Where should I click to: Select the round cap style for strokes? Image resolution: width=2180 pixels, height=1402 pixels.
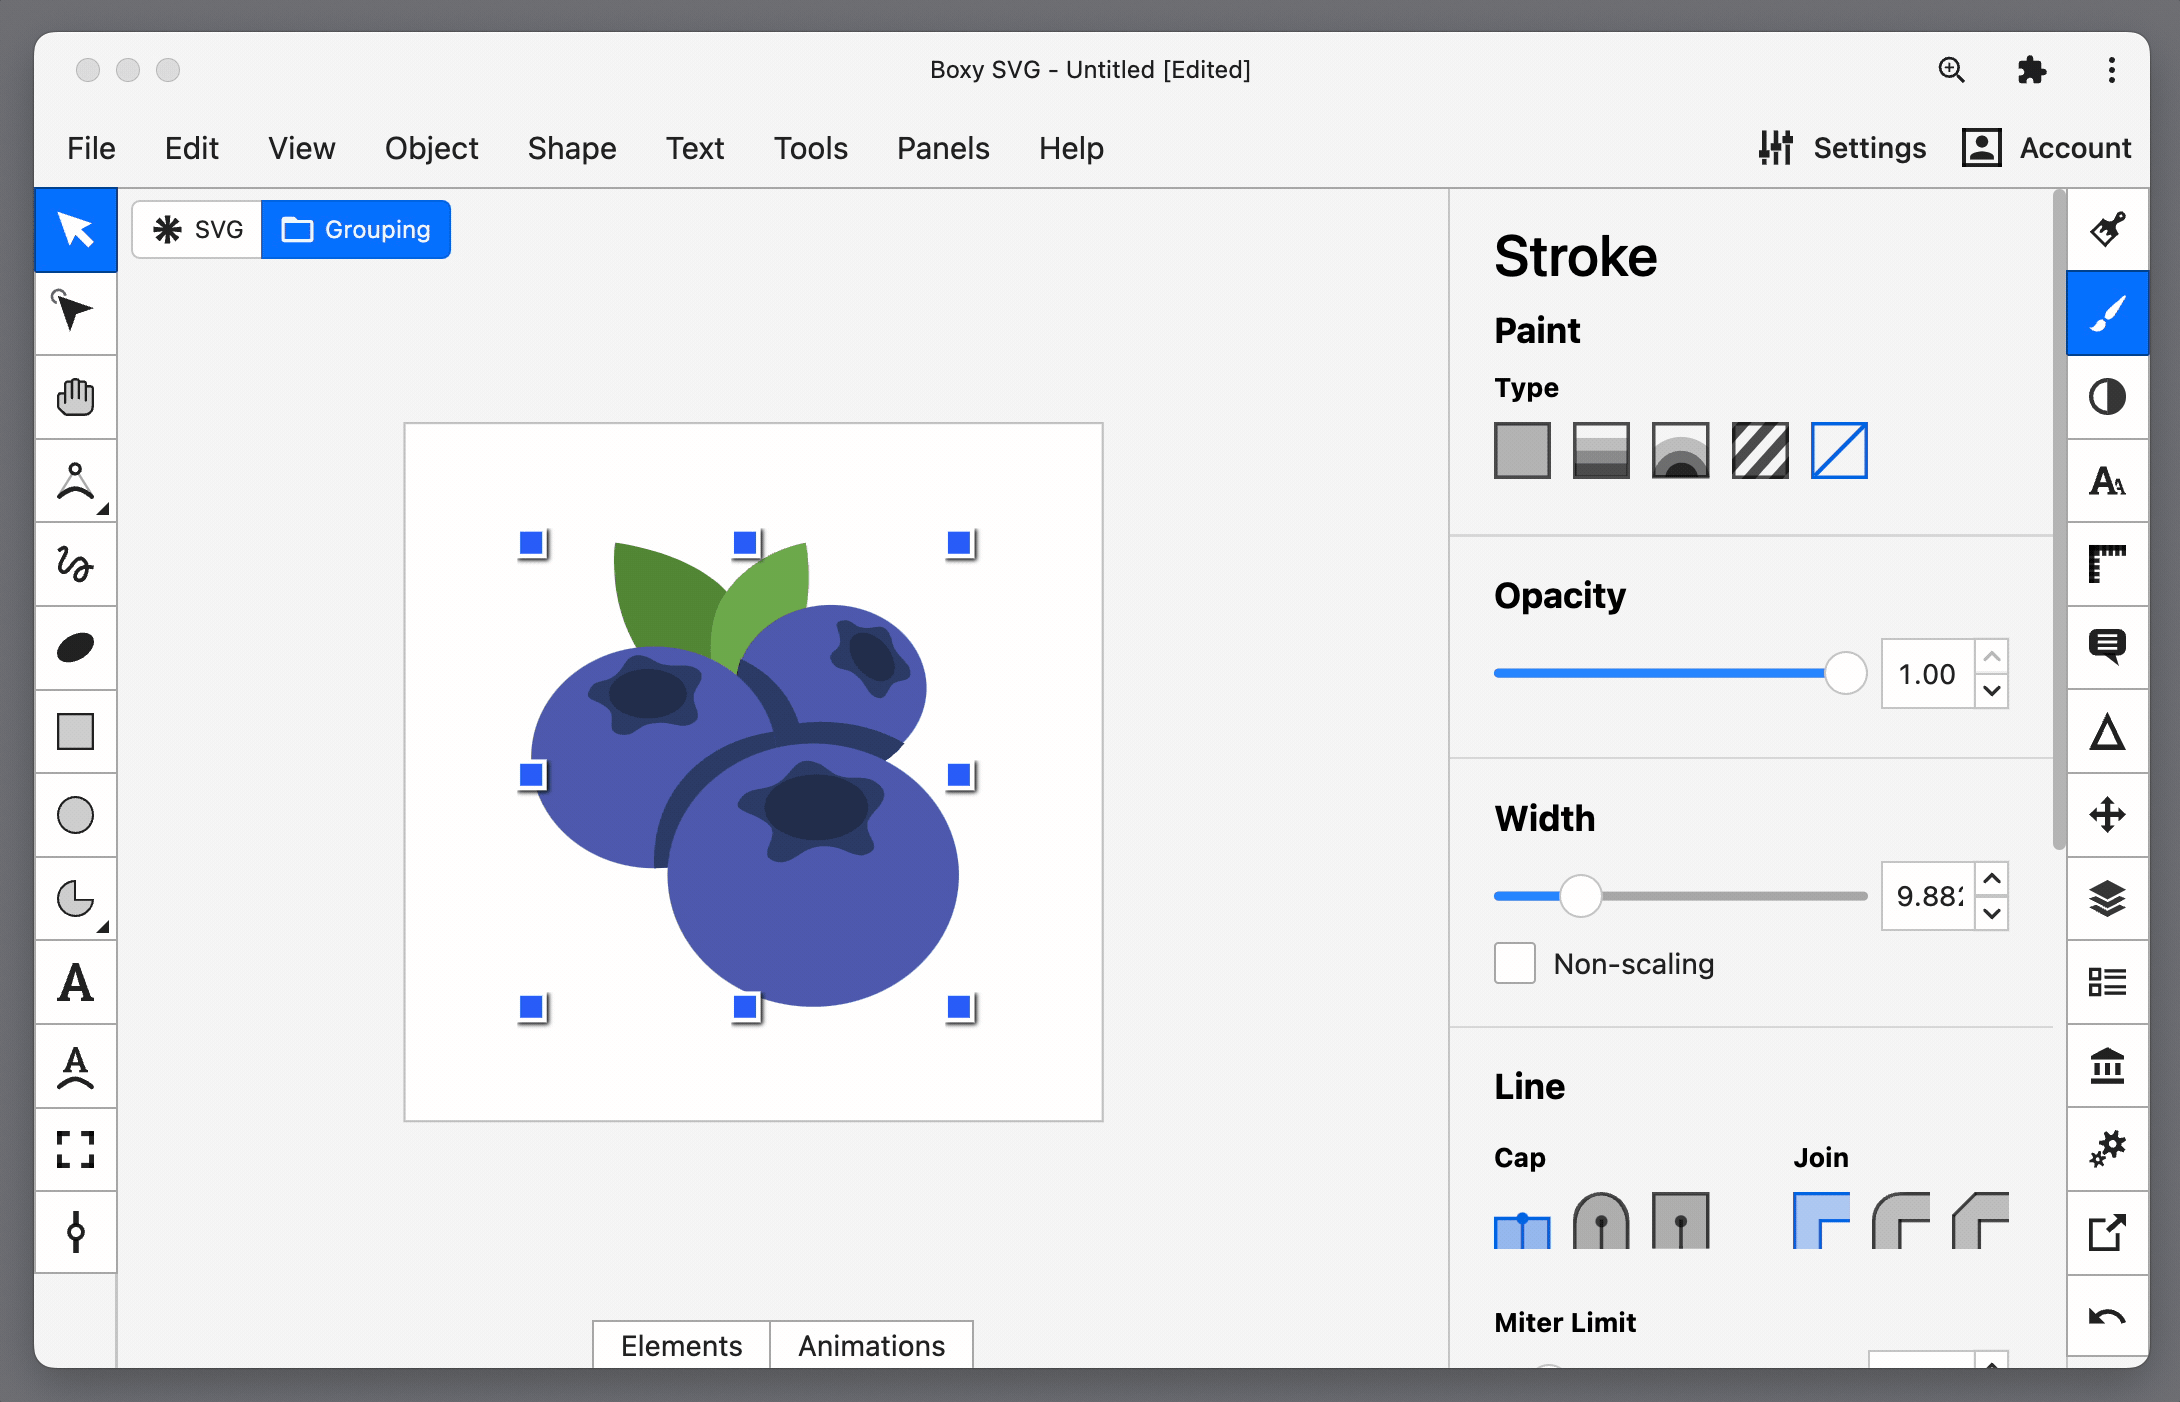point(1601,1222)
